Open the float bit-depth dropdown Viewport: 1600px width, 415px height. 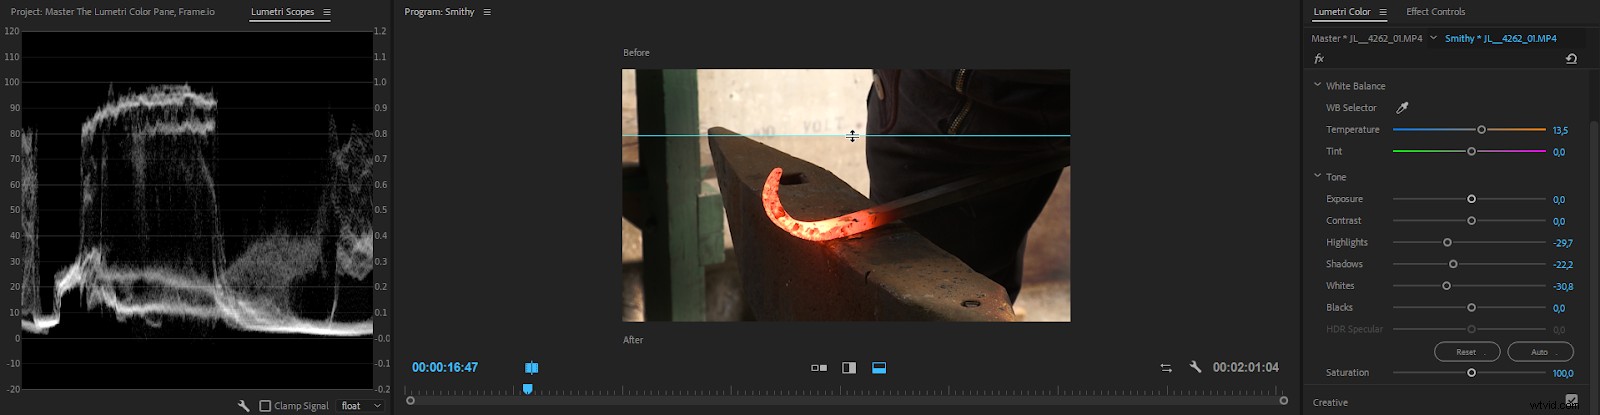pyautogui.click(x=361, y=406)
